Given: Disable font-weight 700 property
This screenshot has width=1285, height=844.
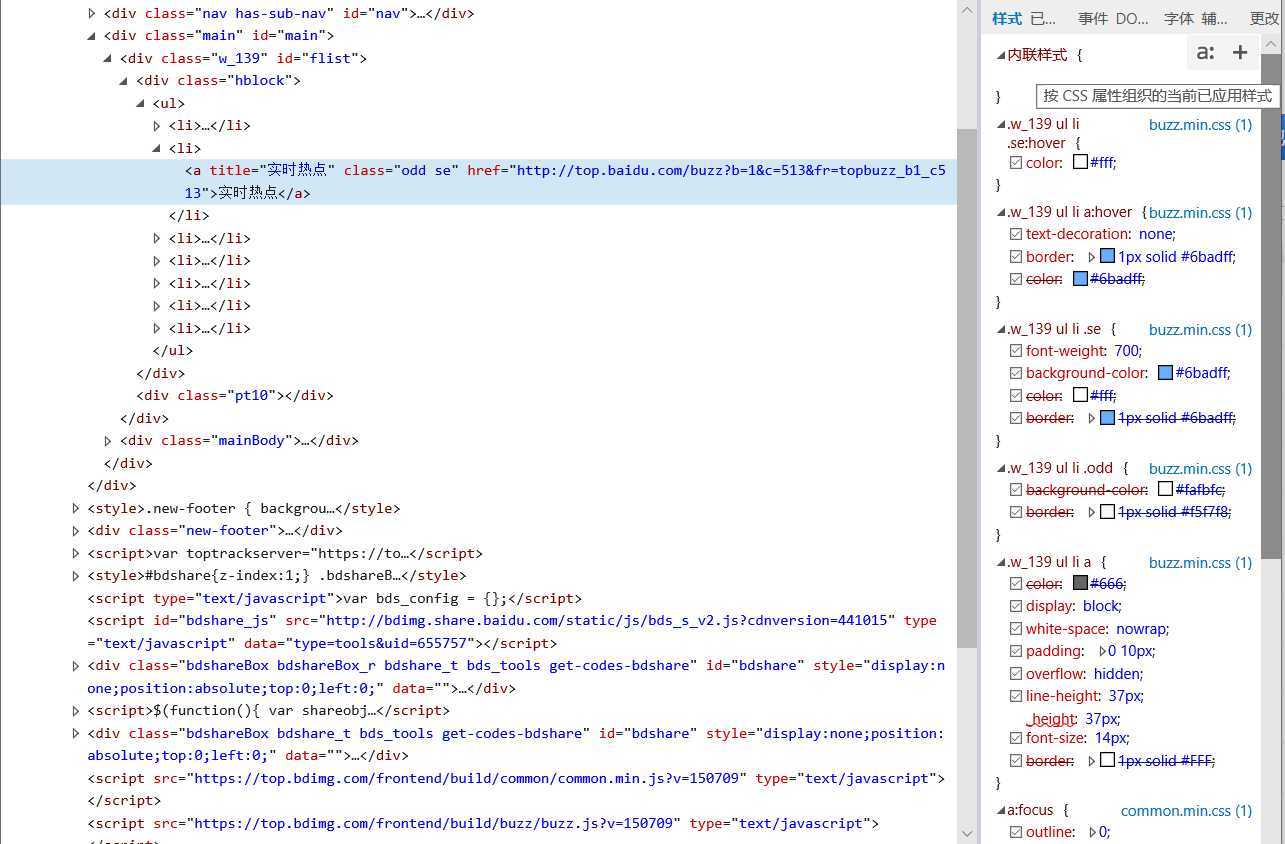Looking at the screenshot, I should click(1016, 351).
